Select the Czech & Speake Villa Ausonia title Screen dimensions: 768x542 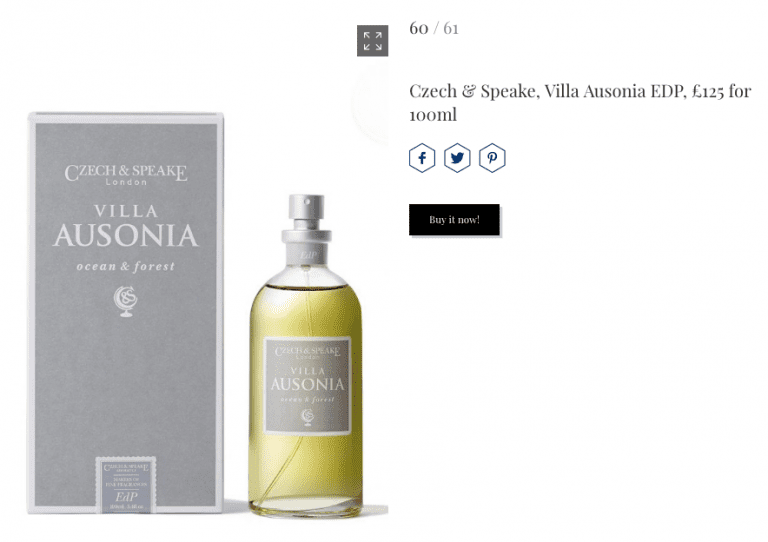pos(580,103)
